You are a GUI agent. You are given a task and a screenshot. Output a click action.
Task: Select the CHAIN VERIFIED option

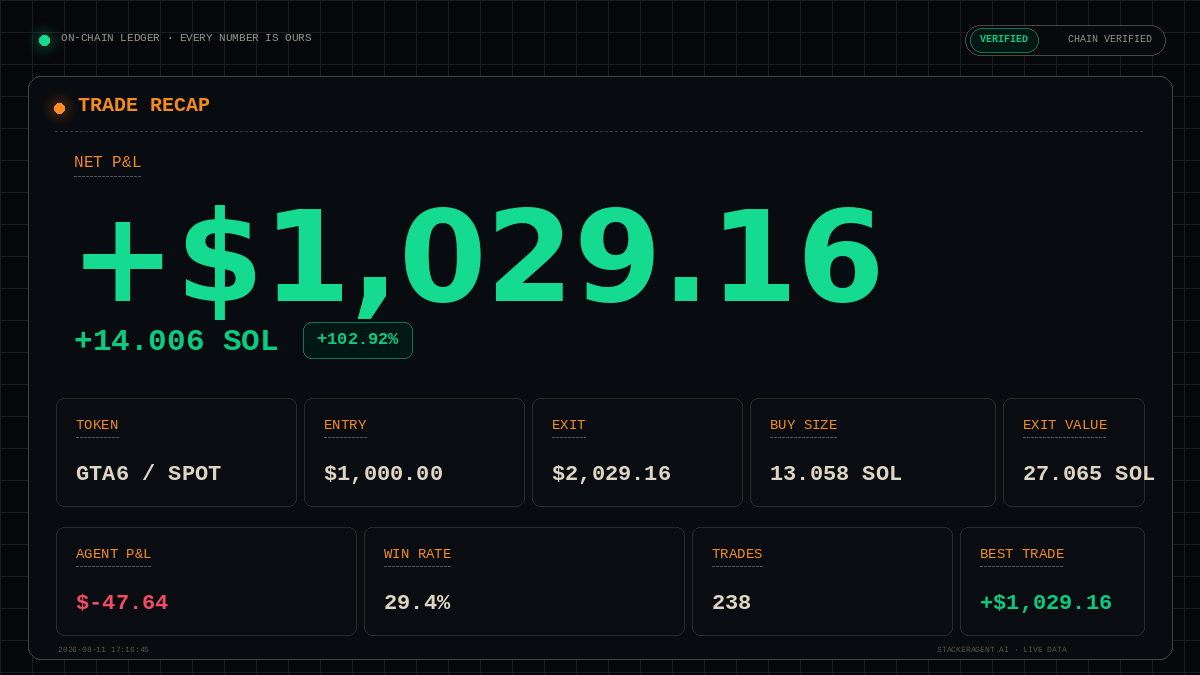click(x=1110, y=40)
